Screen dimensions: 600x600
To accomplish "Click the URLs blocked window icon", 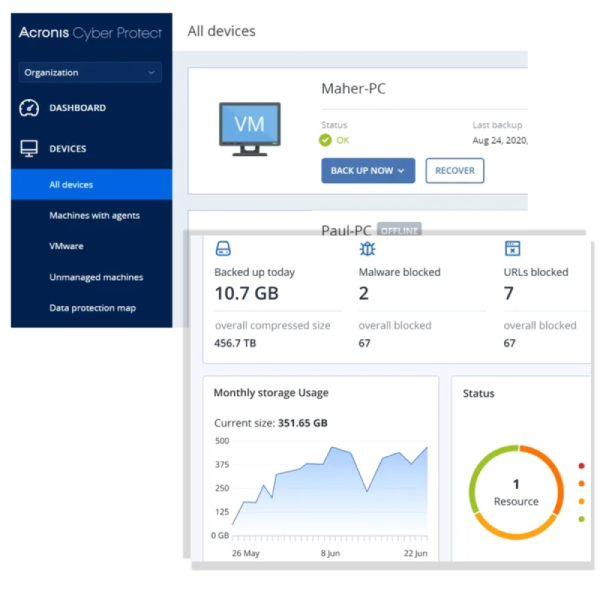I will pyautogui.click(x=512, y=248).
